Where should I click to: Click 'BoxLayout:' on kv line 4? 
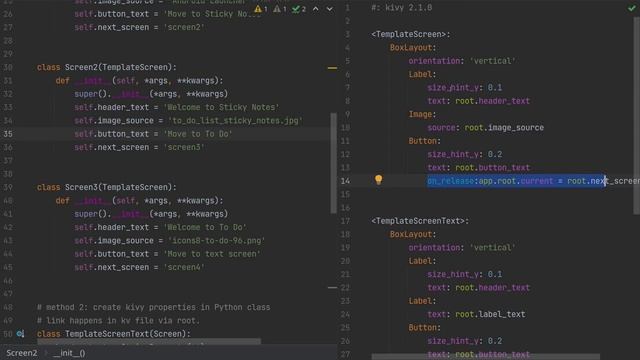coord(413,47)
